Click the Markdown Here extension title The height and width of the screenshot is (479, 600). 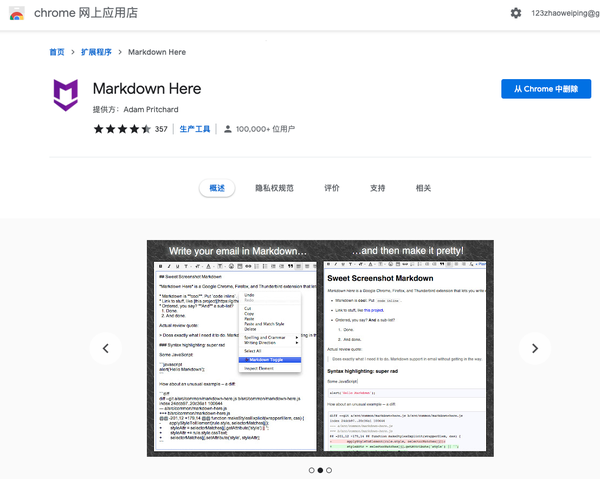(x=147, y=89)
